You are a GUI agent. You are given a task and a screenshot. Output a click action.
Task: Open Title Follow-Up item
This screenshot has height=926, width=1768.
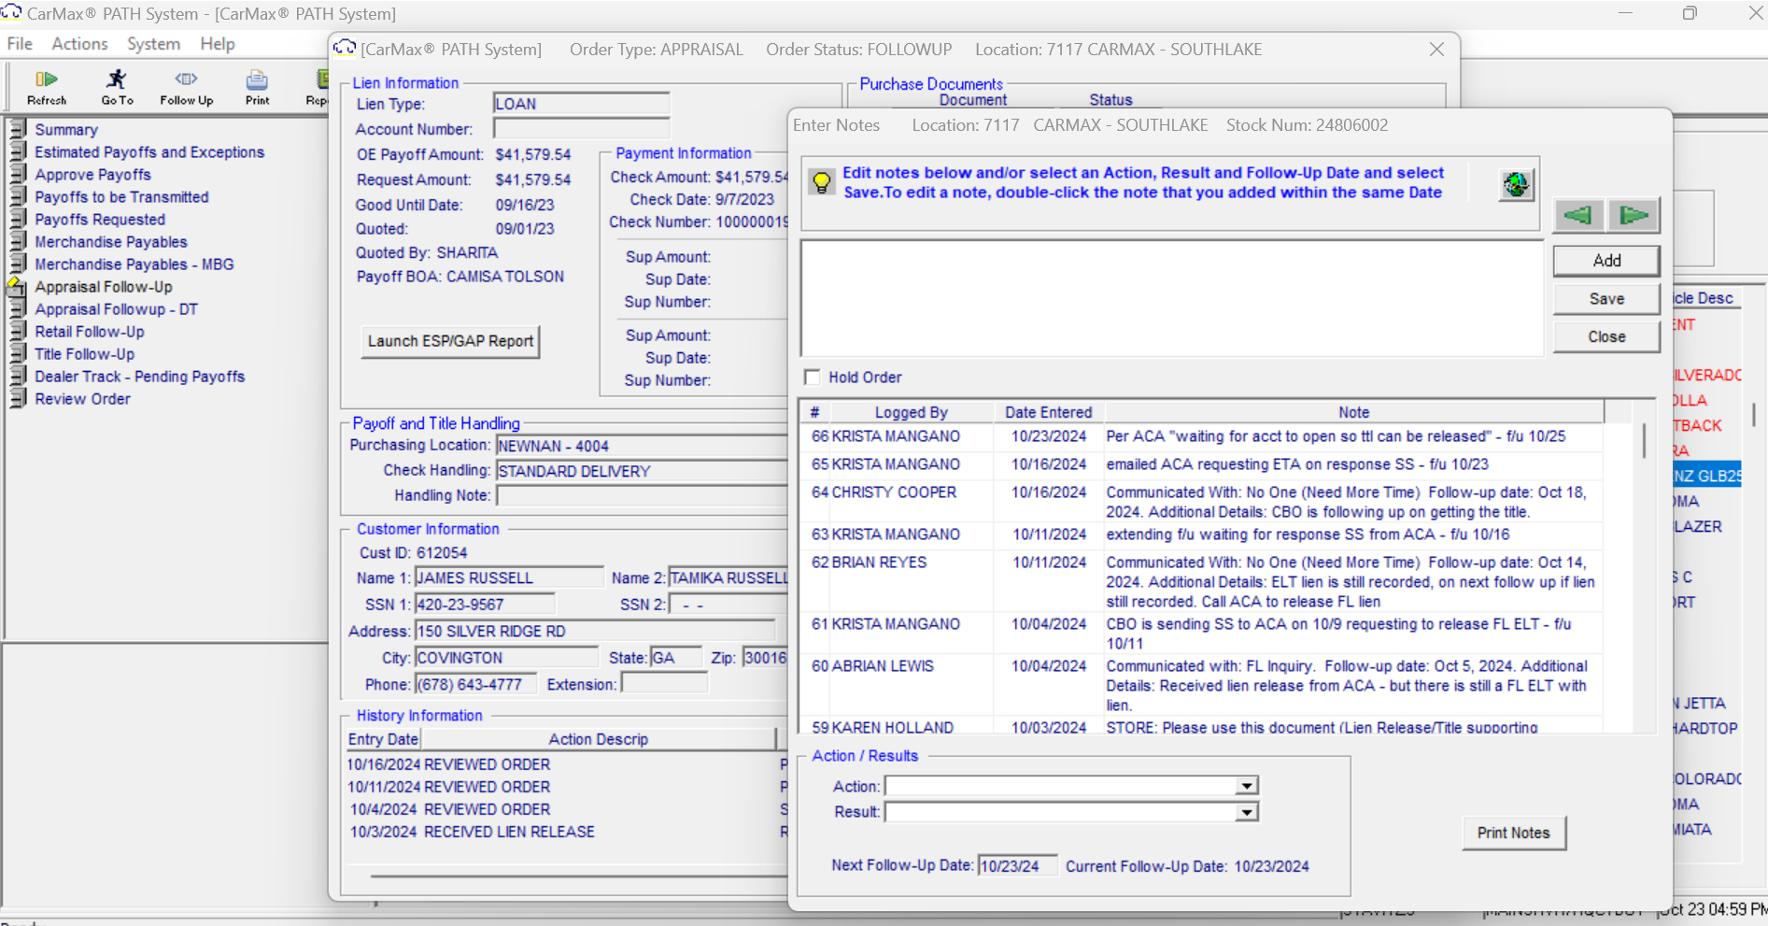(84, 354)
